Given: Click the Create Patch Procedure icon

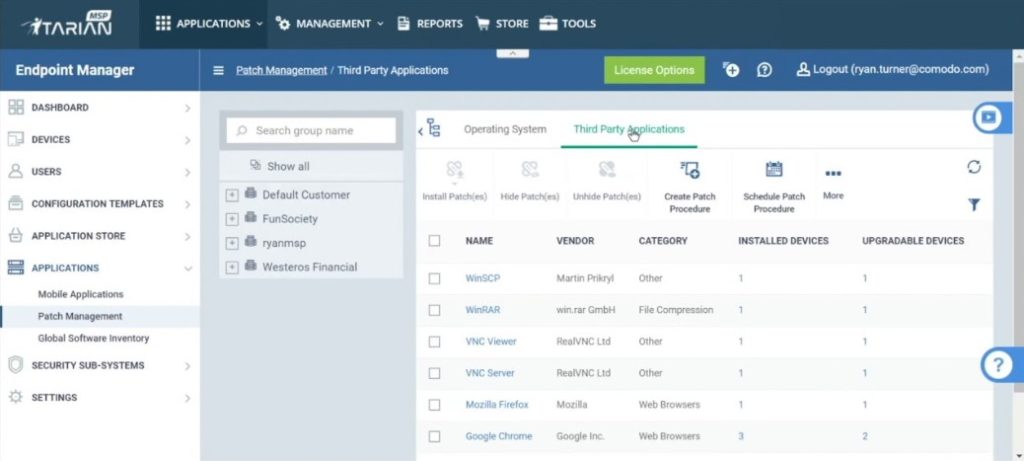Looking at the screenshot, I should pos(690,170).
